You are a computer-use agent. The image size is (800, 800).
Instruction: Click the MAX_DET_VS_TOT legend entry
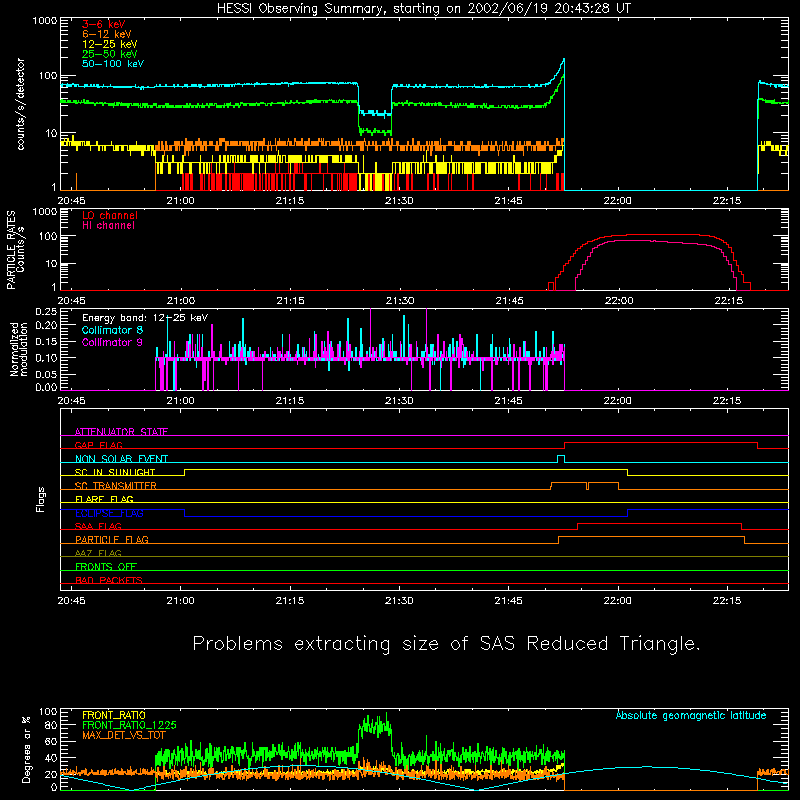click(x=123, y=735)
